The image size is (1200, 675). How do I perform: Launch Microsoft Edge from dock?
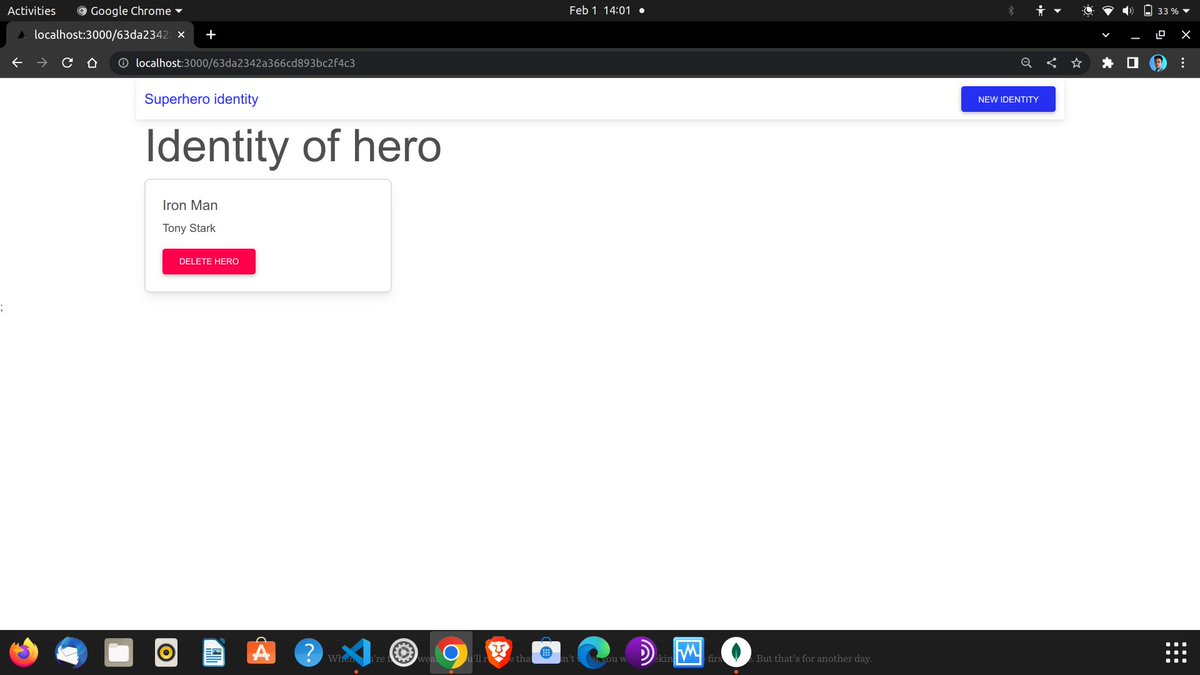click(x=594, y=653)
